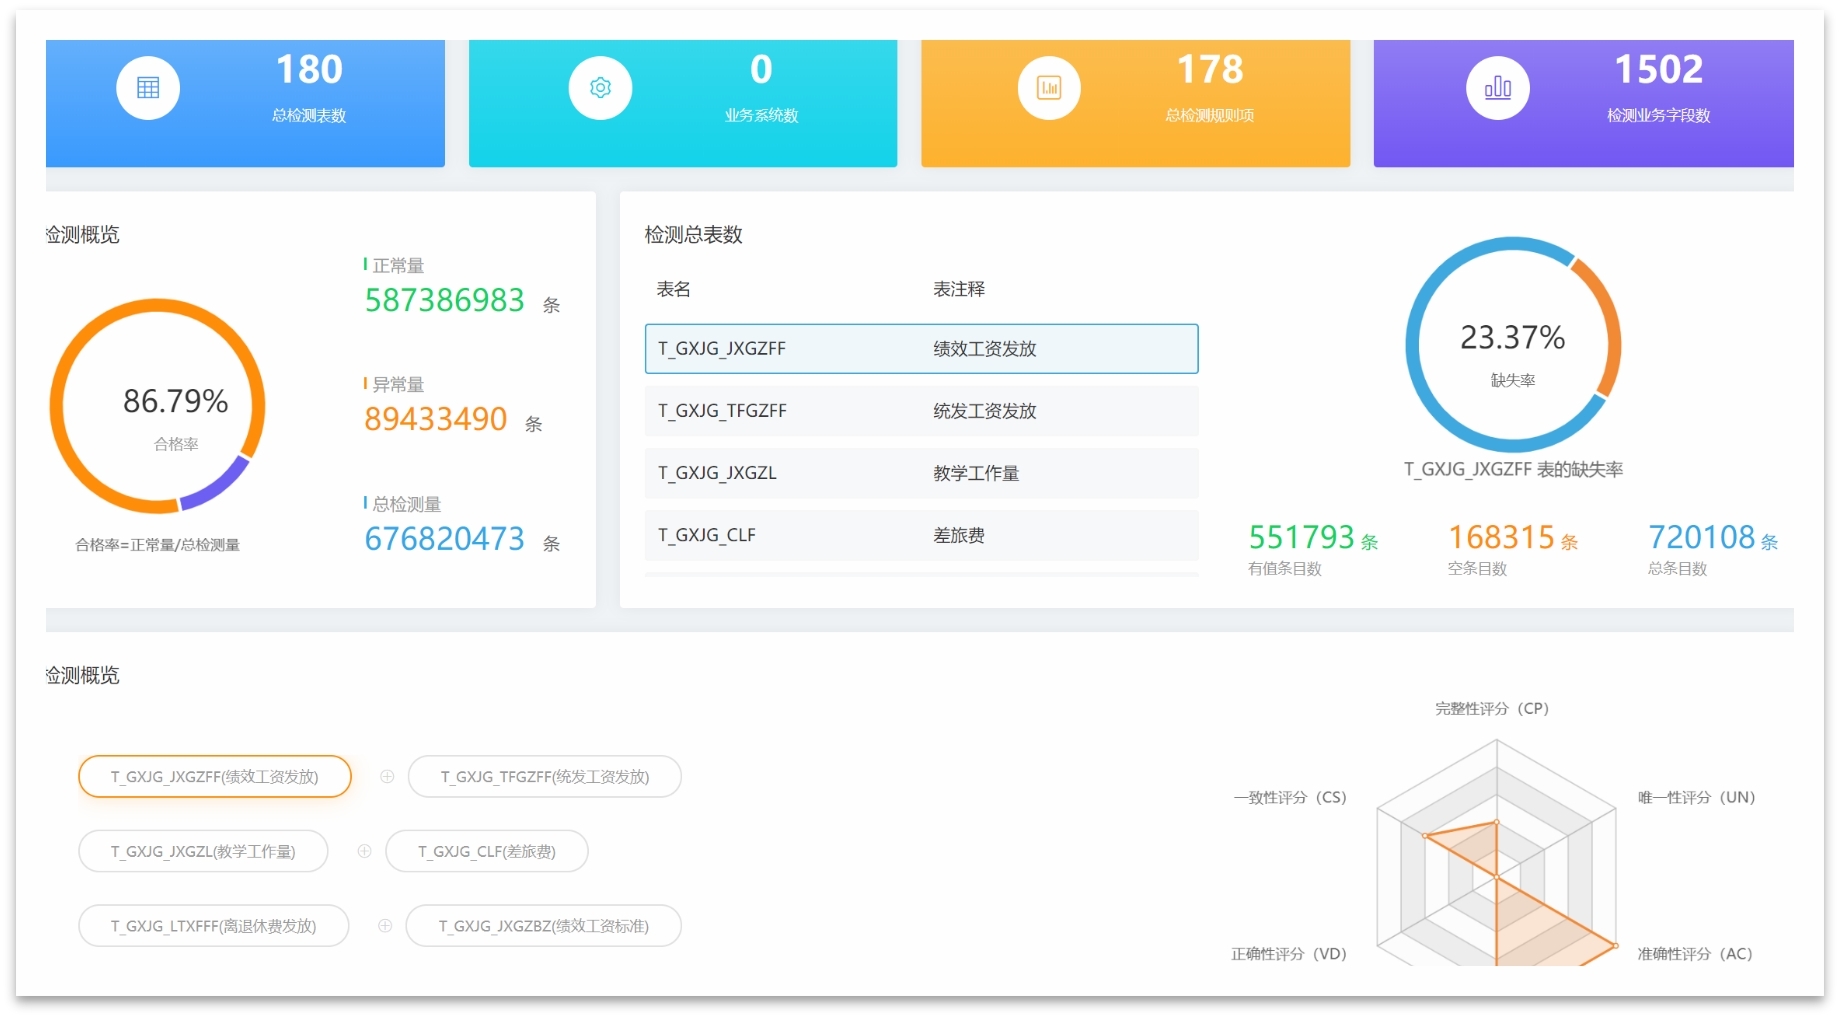Select the T_GXJG_CLF(差旅费) pill button
This screenshot has width=1840, height=1019.
coord(487,851)
